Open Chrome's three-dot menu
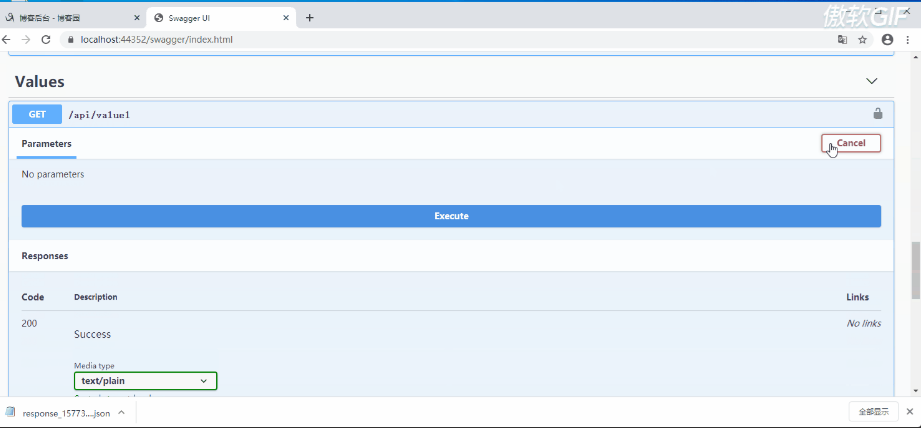This screenshot has height=428, width=921. coord(909,39)
